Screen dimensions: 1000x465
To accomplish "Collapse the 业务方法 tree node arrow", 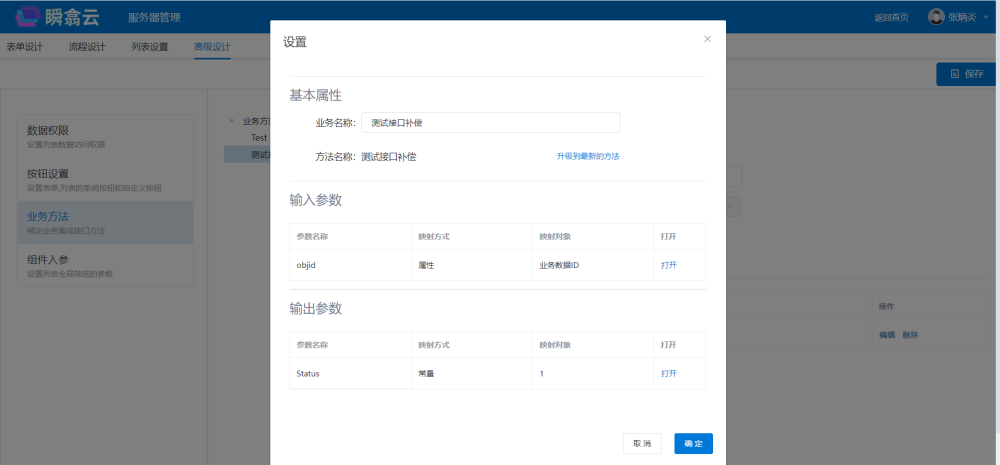I will [232, 120].
